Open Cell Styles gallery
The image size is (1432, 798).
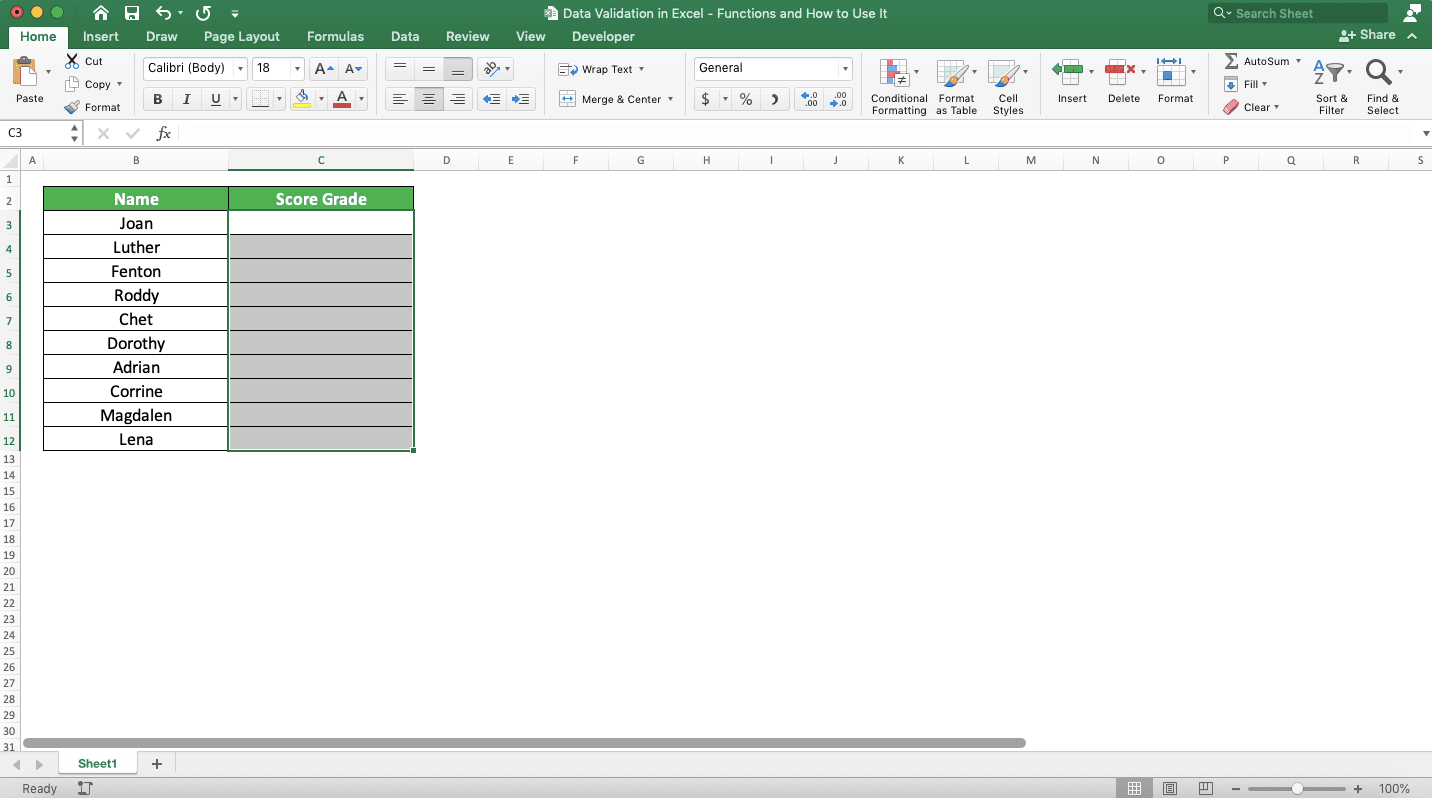click(1007, 86)
